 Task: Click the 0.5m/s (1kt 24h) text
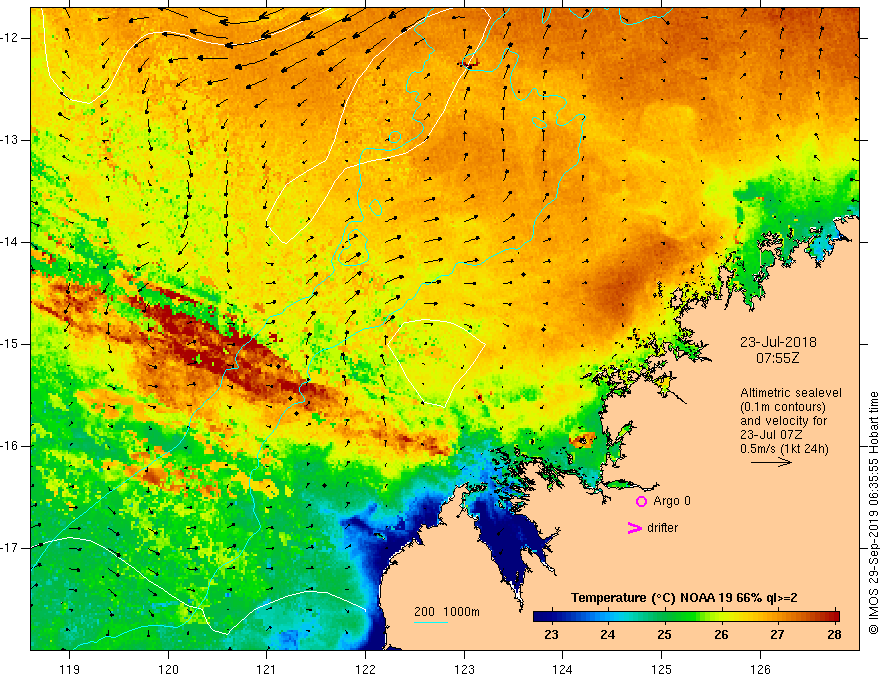point(784,449)
